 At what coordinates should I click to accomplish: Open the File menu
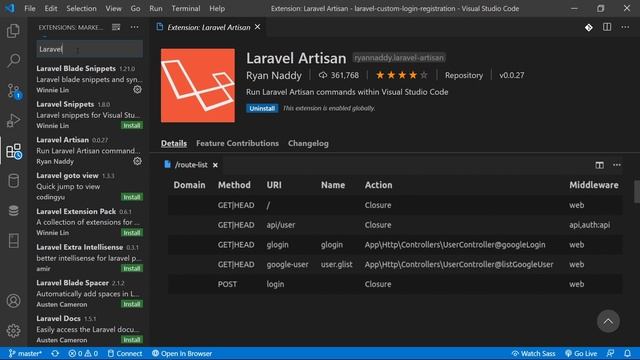[x=30, y=8]
